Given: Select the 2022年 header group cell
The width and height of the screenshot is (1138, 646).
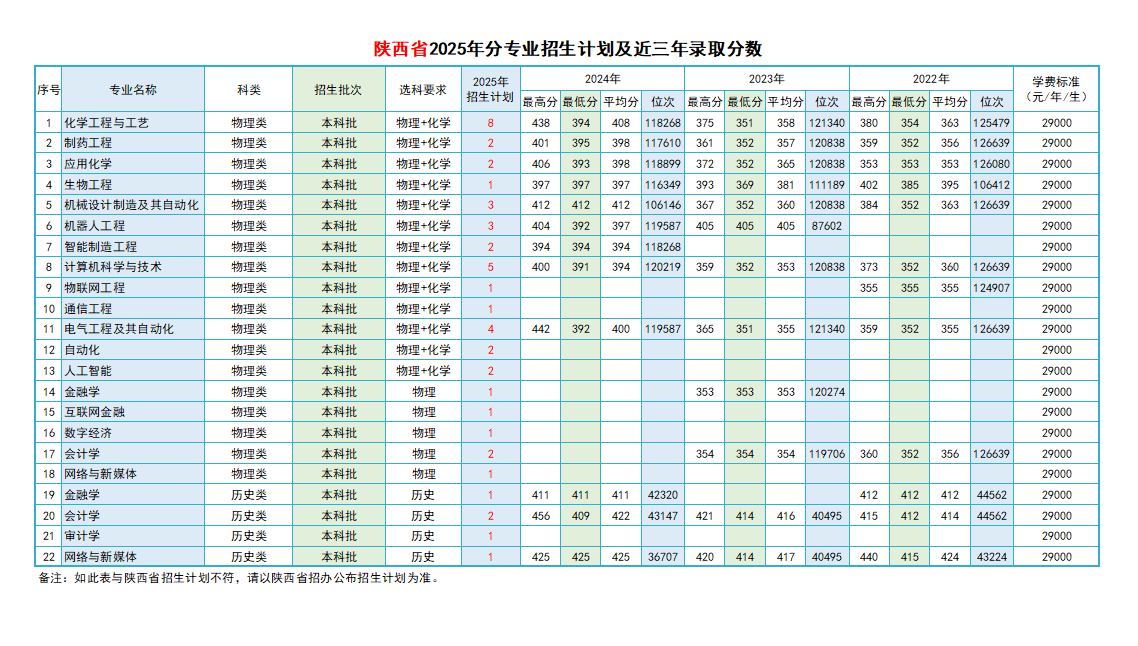Looking at the screenshot, I should 930,79.
